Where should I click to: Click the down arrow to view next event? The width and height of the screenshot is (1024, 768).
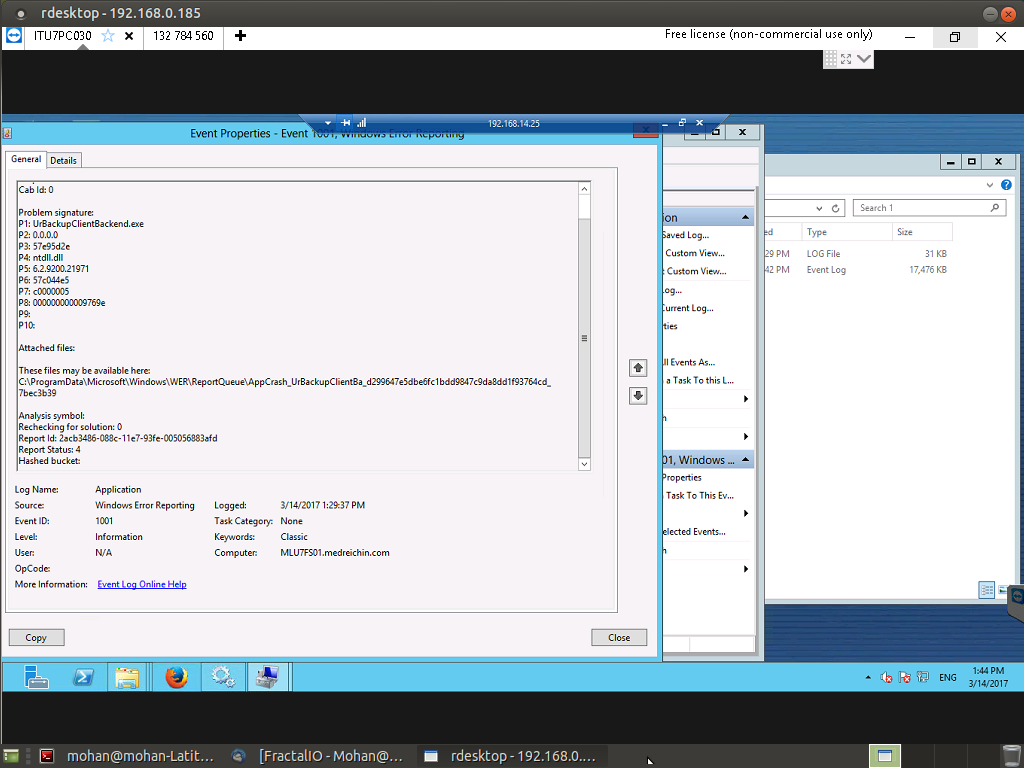(x=638, y=396)
